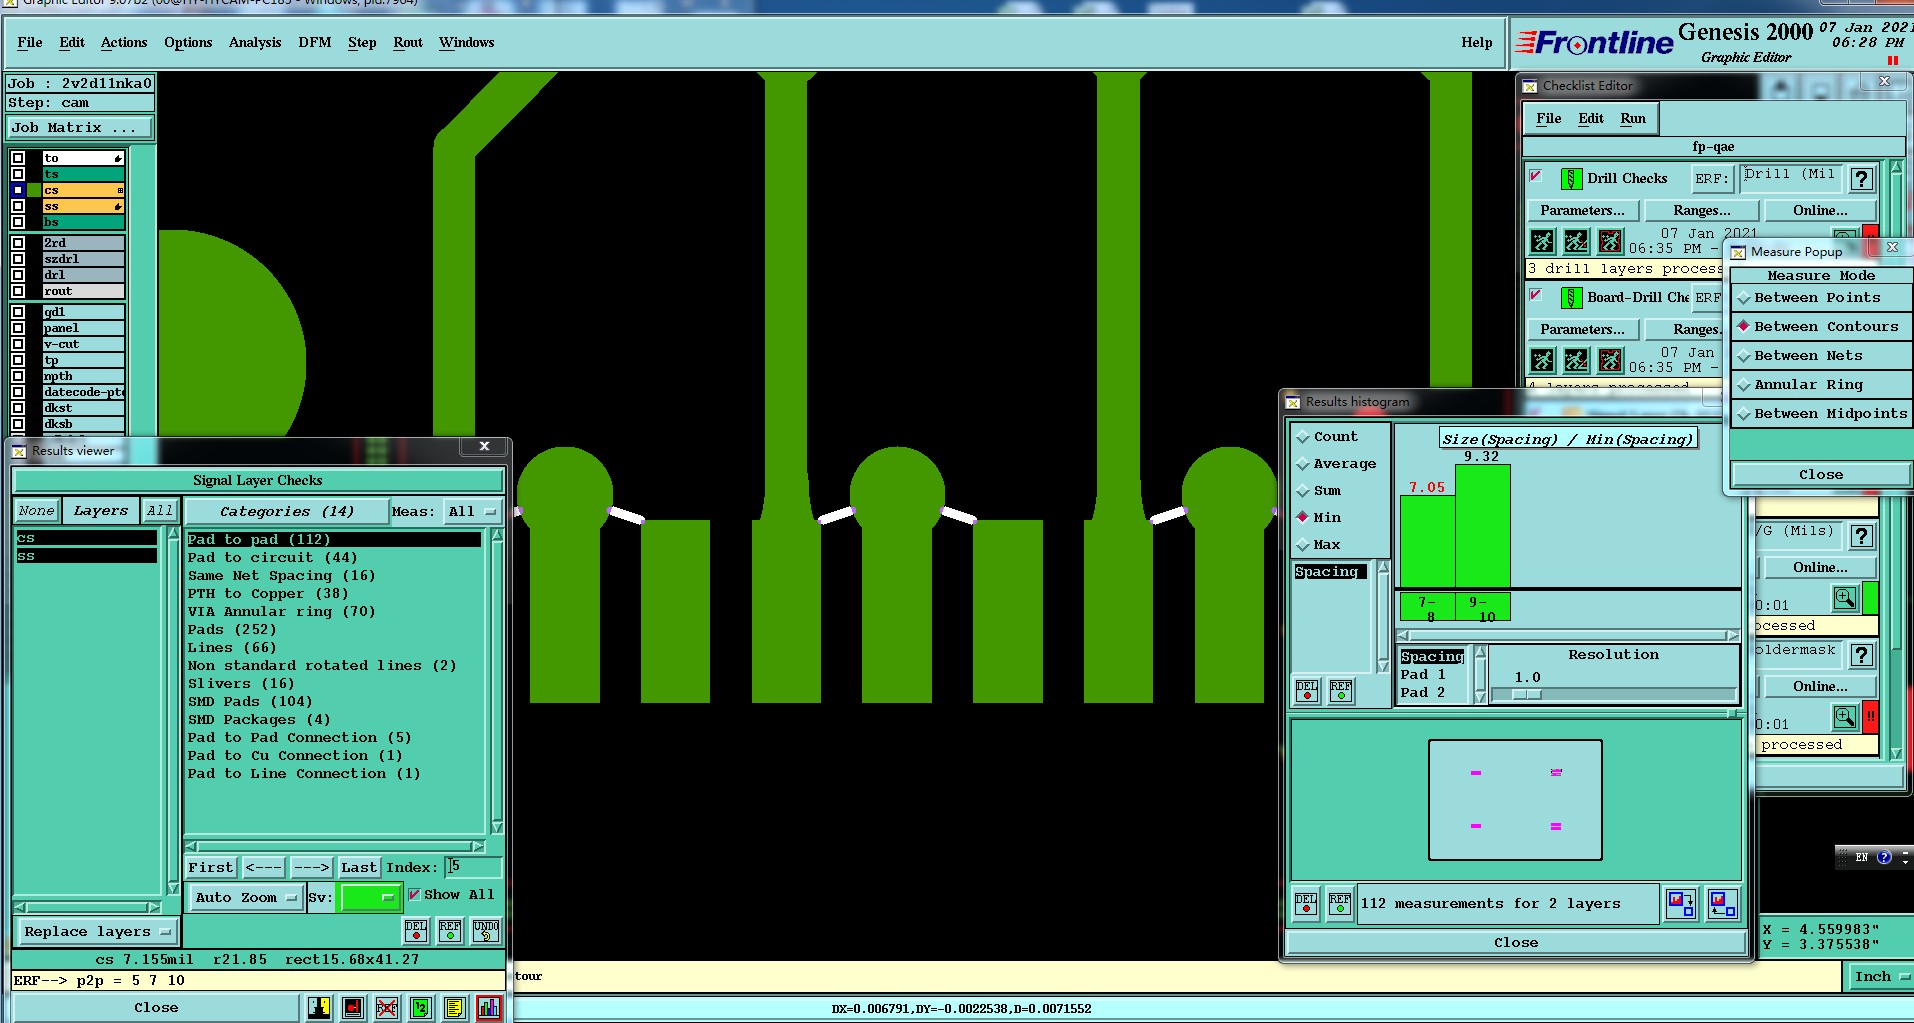This screenshot has height=1023, width=1914.
Task: Click first running-man icon under Board-Drill Checks
Action: pyautogui.click(x=1543, y=360)
